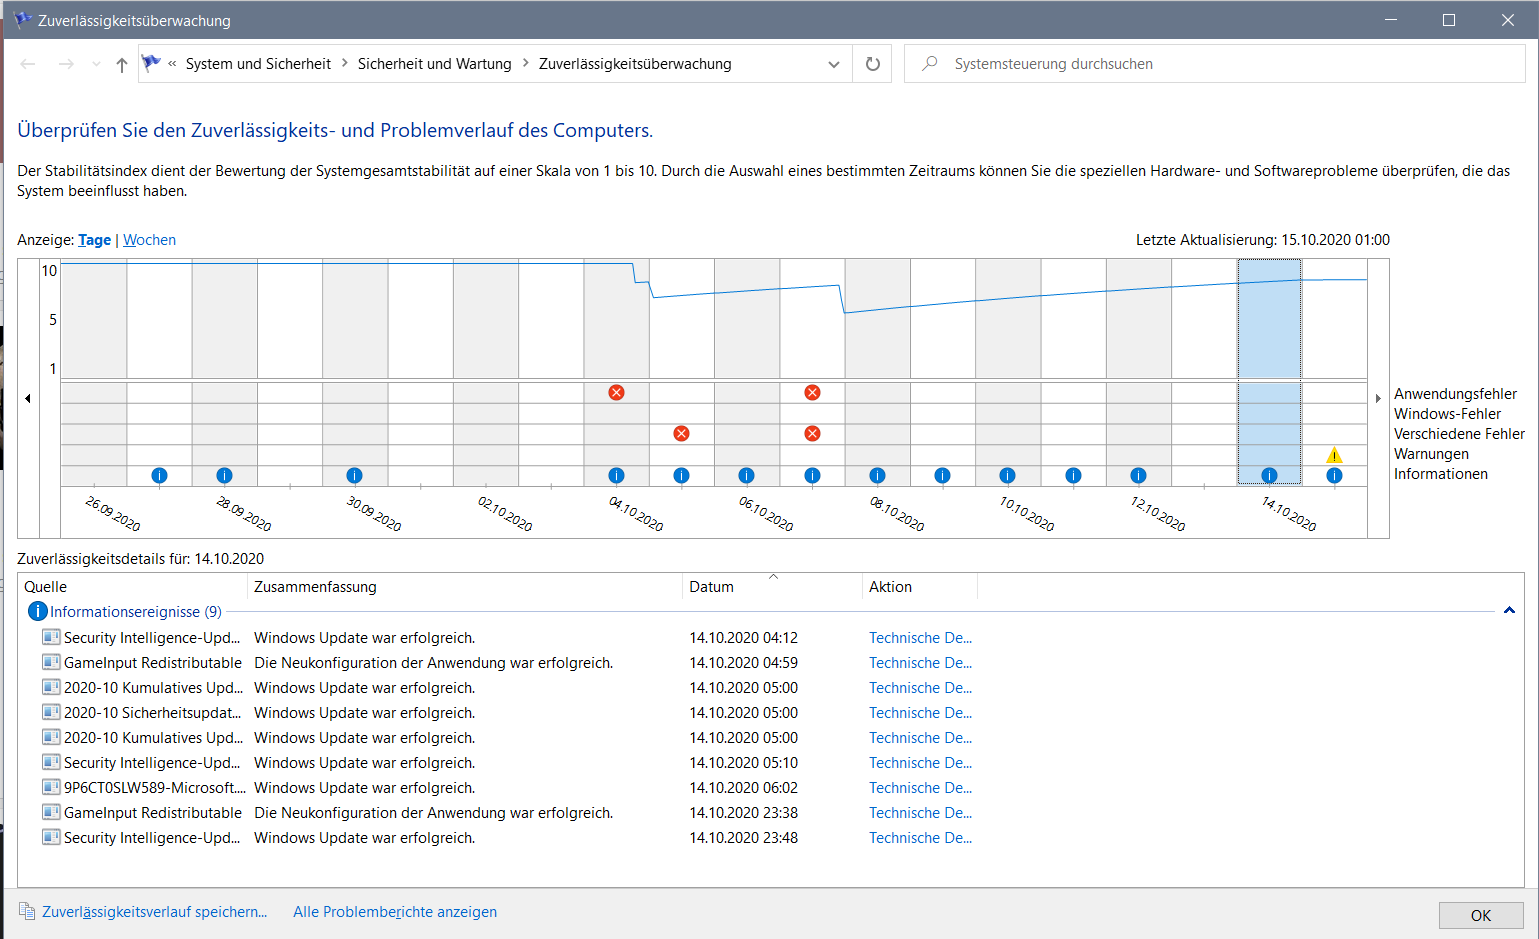Go up one level with the up arrow

pyautogui.click(x=122, y=64)
